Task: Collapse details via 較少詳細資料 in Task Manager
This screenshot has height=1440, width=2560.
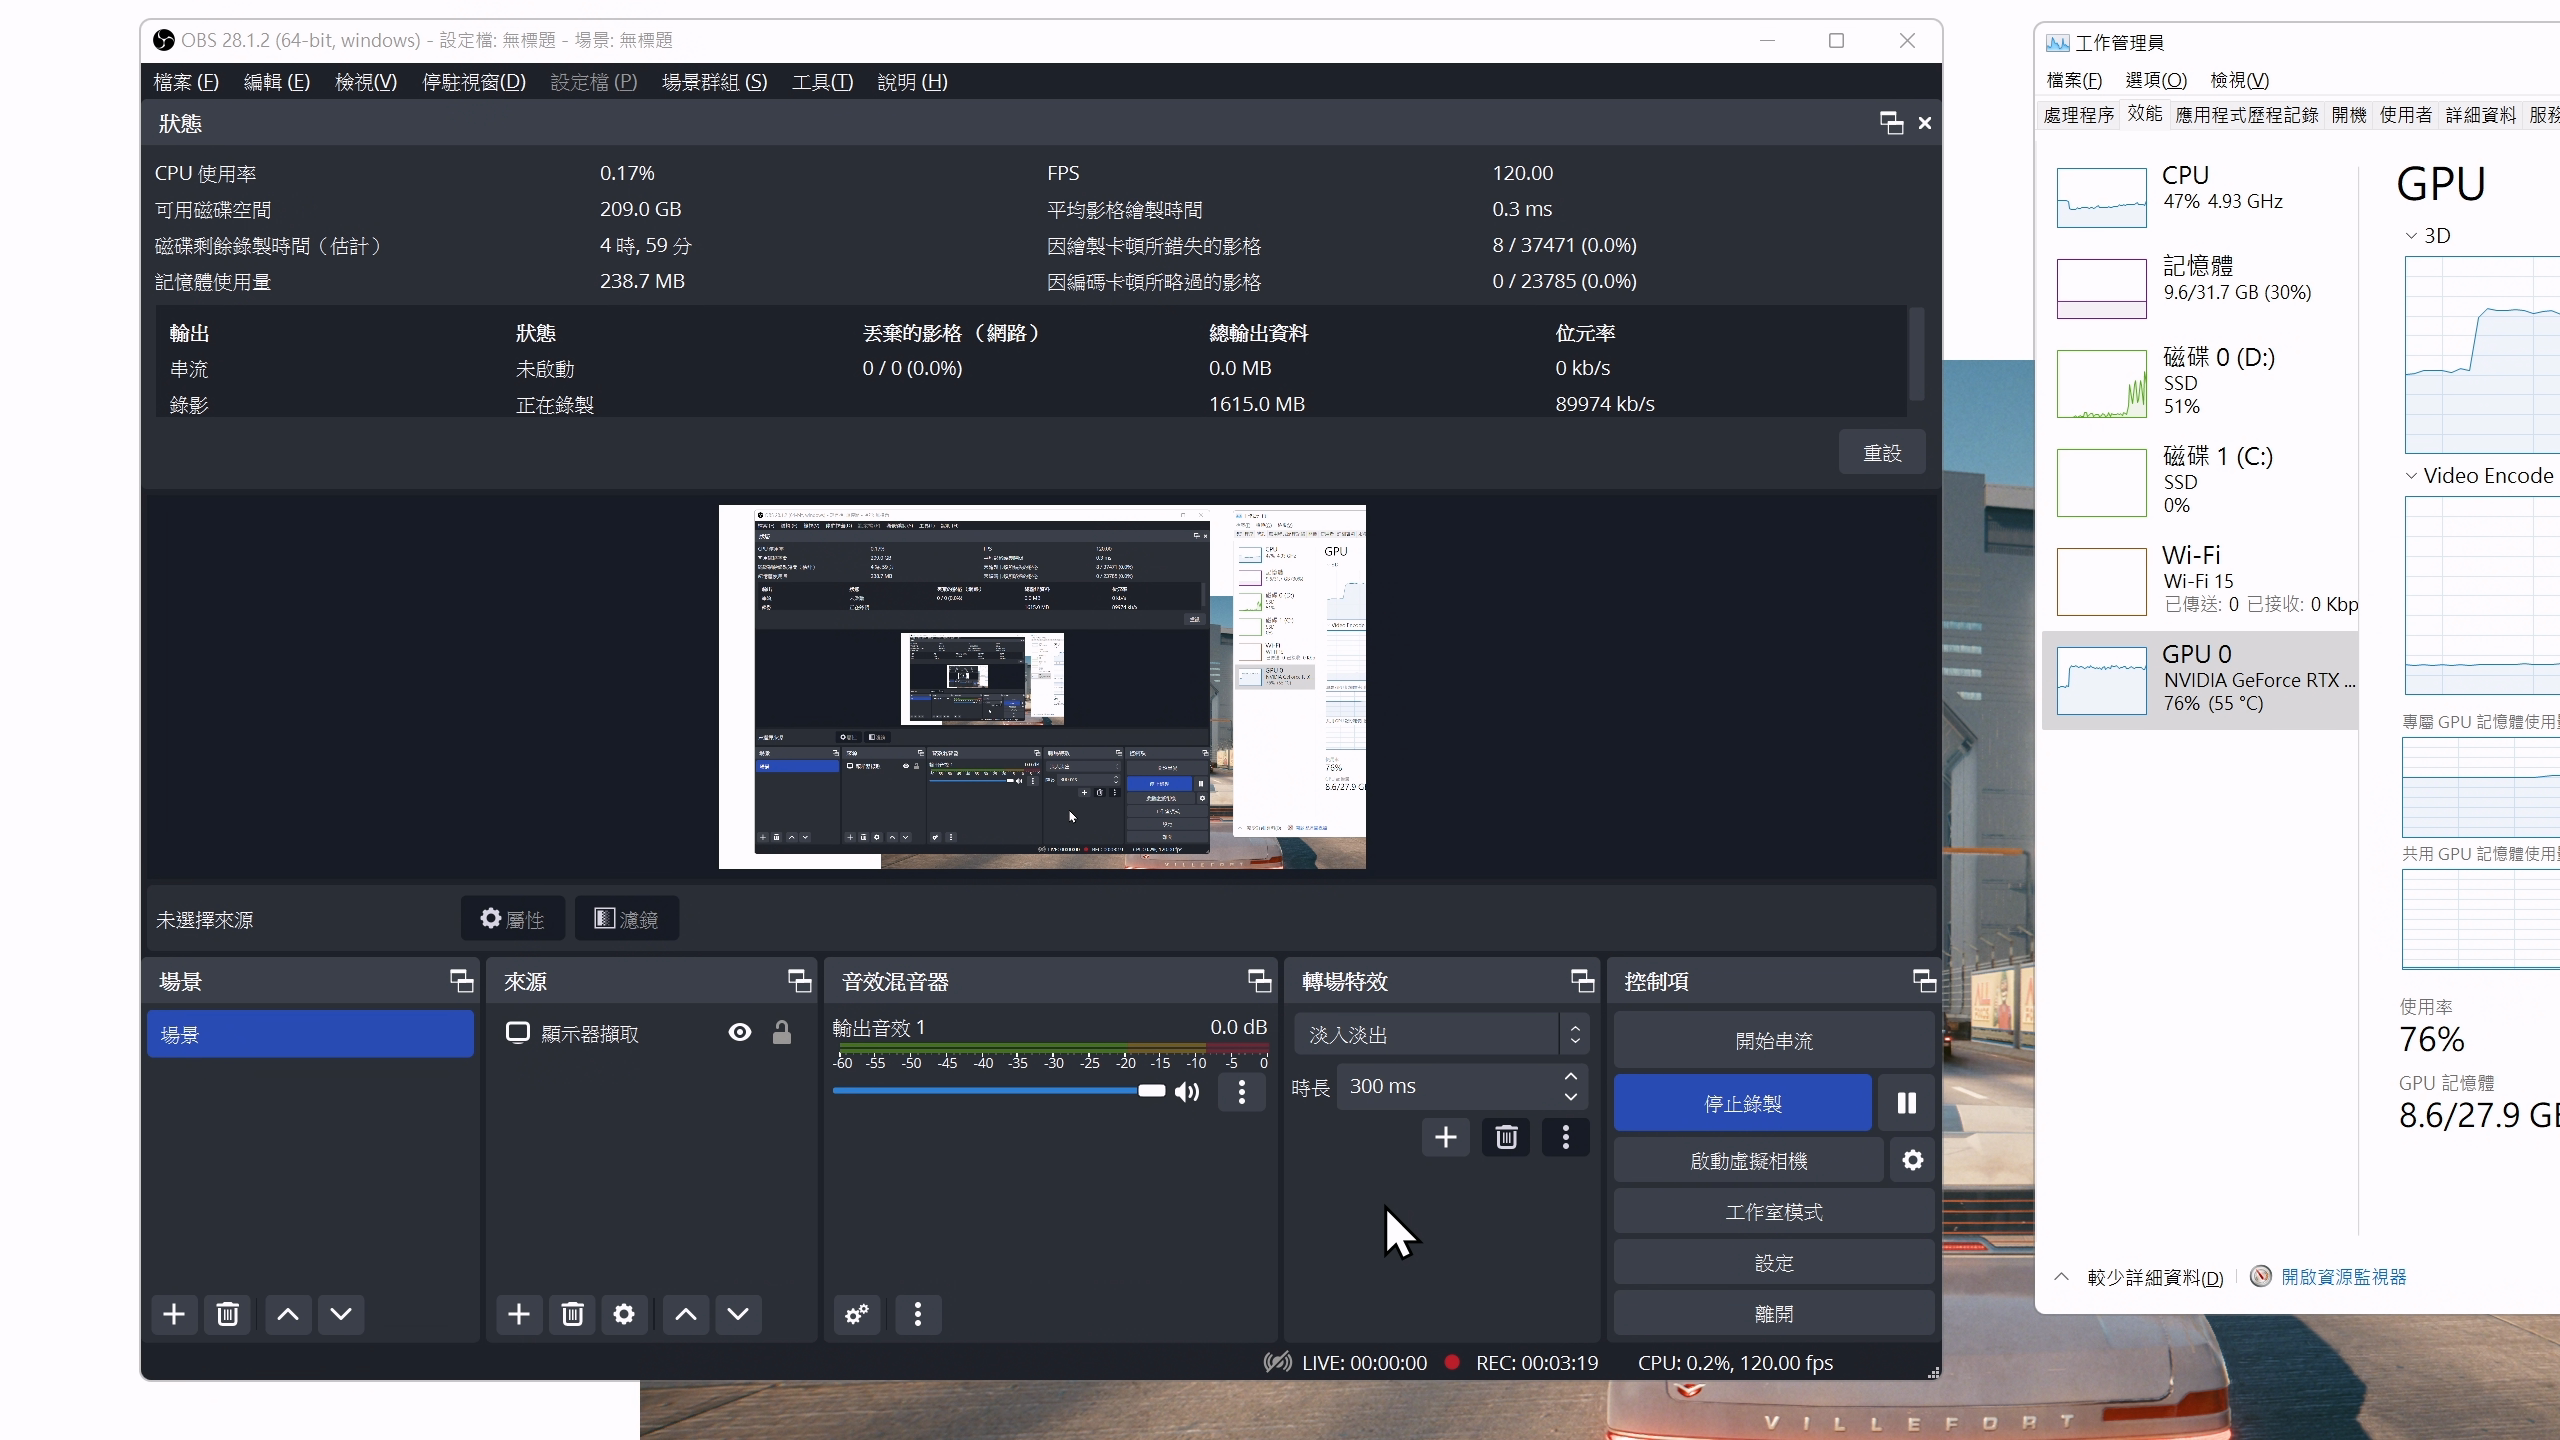Action: [x=2139, y=1277]
